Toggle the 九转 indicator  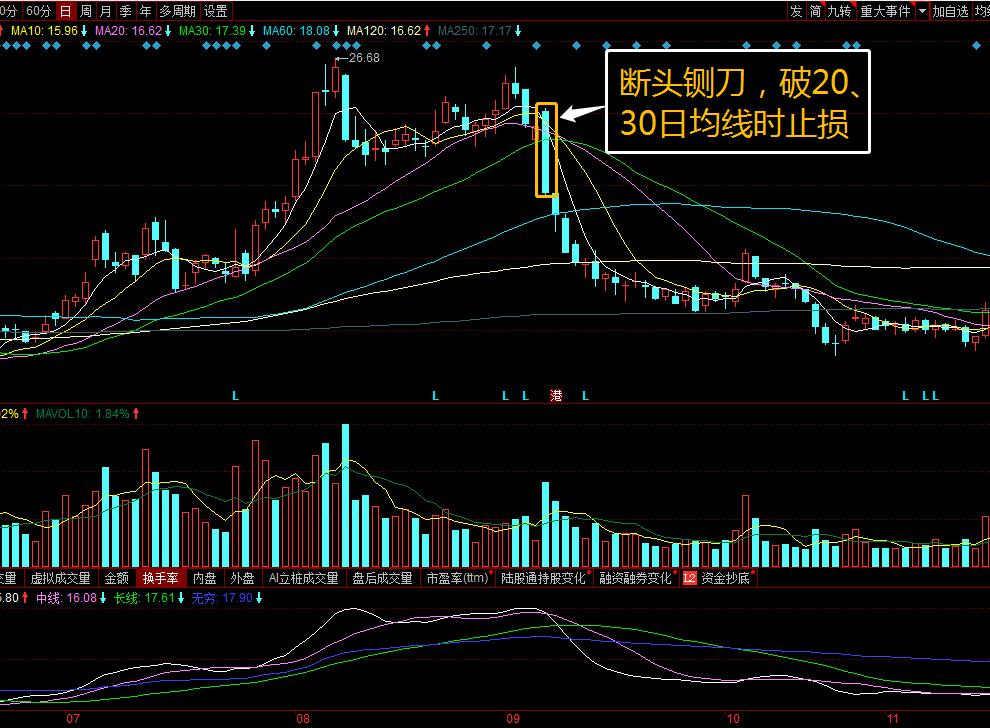coord(839,11)
